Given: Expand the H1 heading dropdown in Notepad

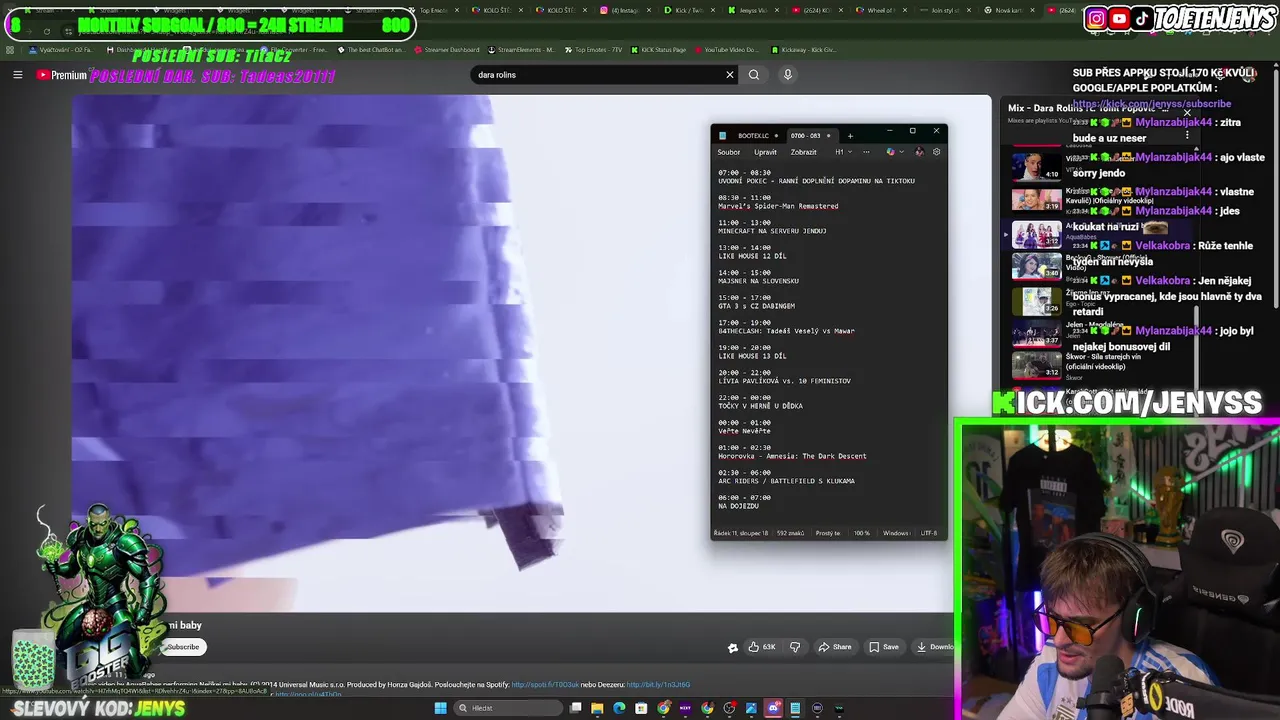Looking at the screenshot, I should click(x=843, y=152).
